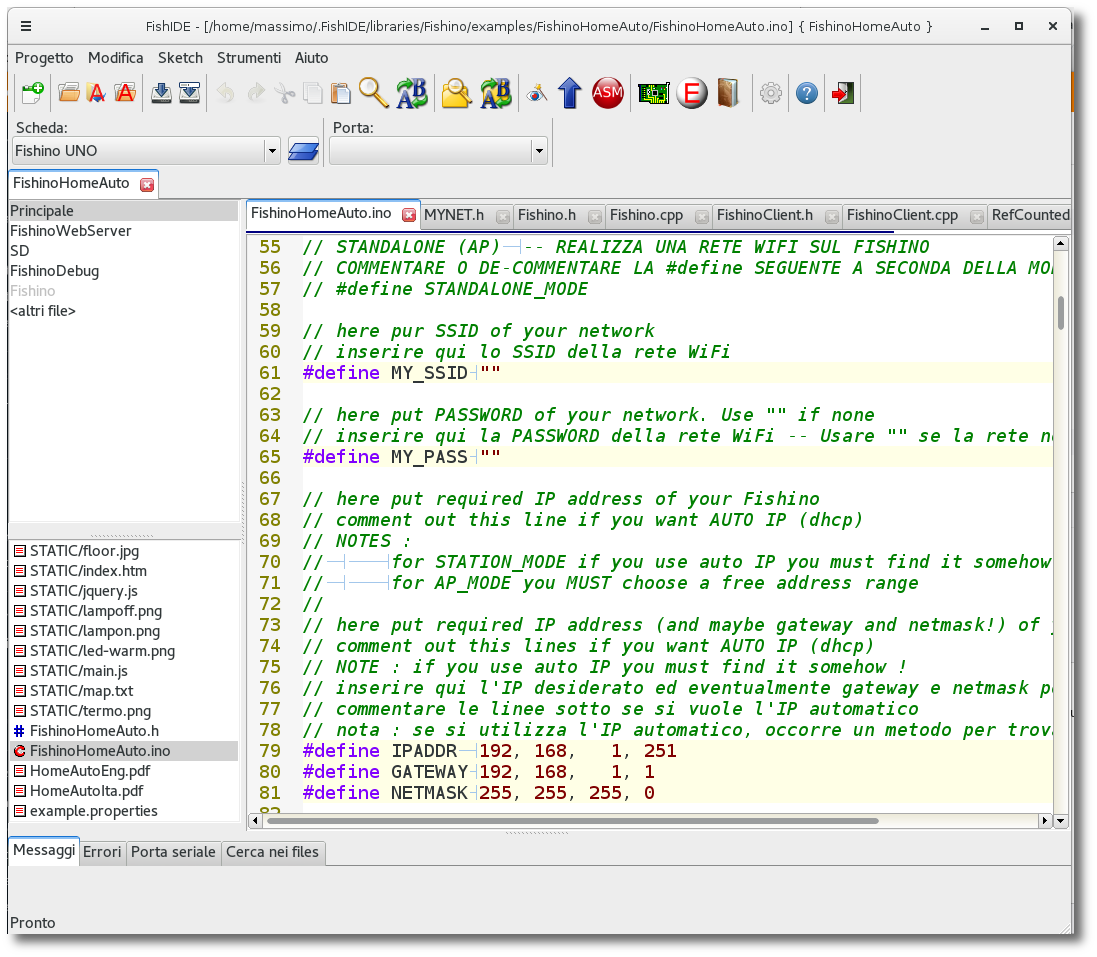The image size is (1097, 957).
Task: Click the blue stacked layers icon beside Scheda
Action: pyautogui.click(x=302, y=151)
